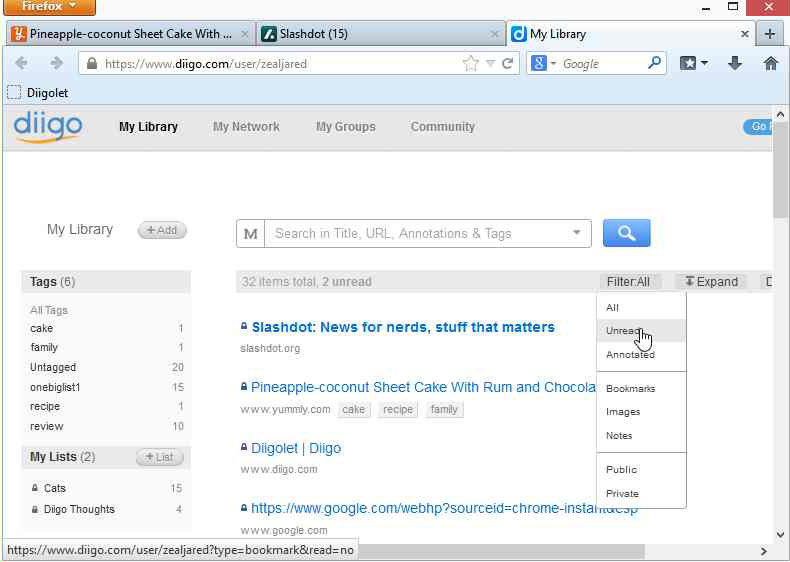The width and height of the screenshot is (790, 562).
Task: Open the Google search engine selector
Action: click(543, 64)
